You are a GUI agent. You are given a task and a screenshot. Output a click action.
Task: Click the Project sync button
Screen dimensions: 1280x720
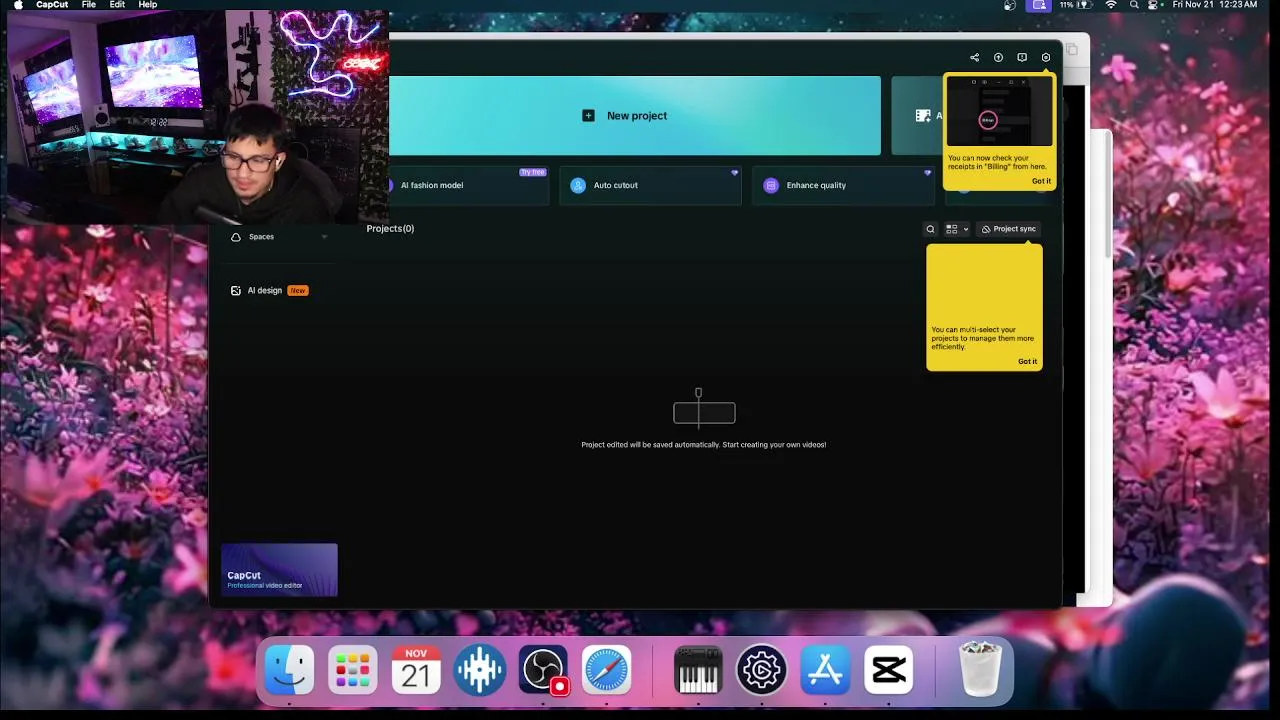(1008, 229)
